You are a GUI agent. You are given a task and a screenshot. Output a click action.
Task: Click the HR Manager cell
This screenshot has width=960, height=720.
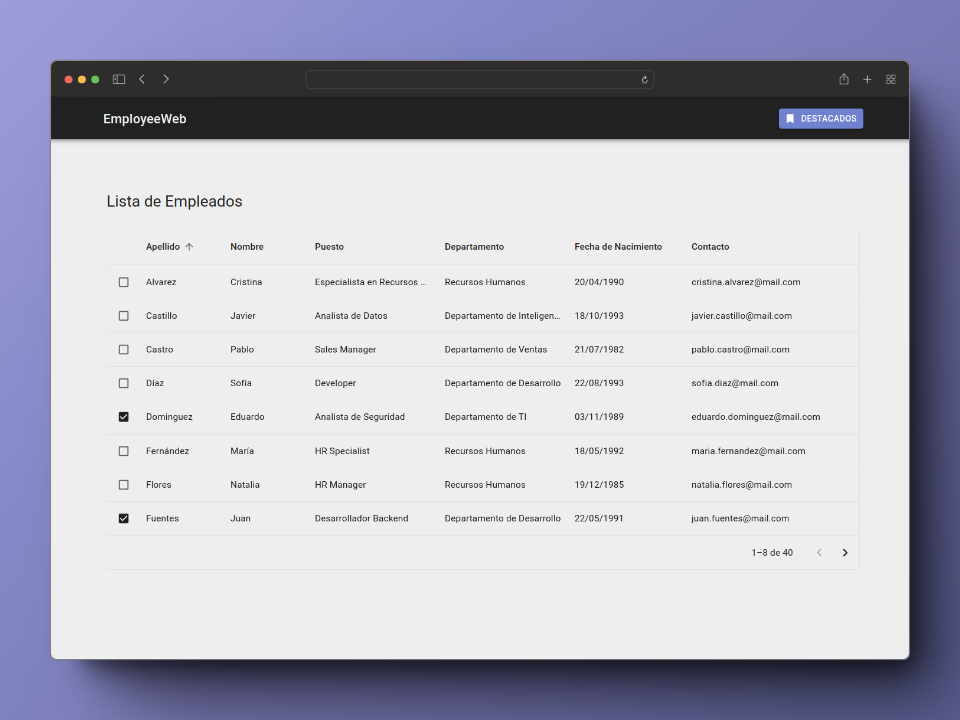pyautogui.click(x=340, y=485)
